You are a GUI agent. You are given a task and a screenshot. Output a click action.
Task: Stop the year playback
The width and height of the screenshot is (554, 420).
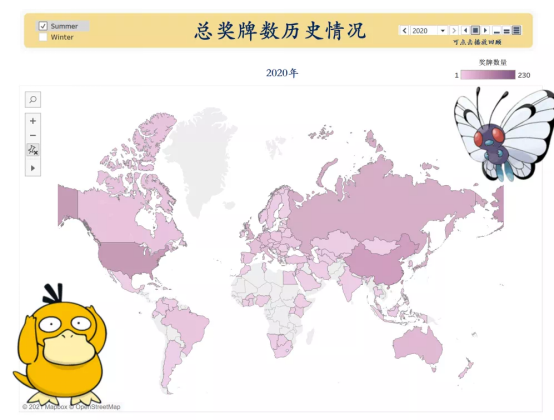476,31
